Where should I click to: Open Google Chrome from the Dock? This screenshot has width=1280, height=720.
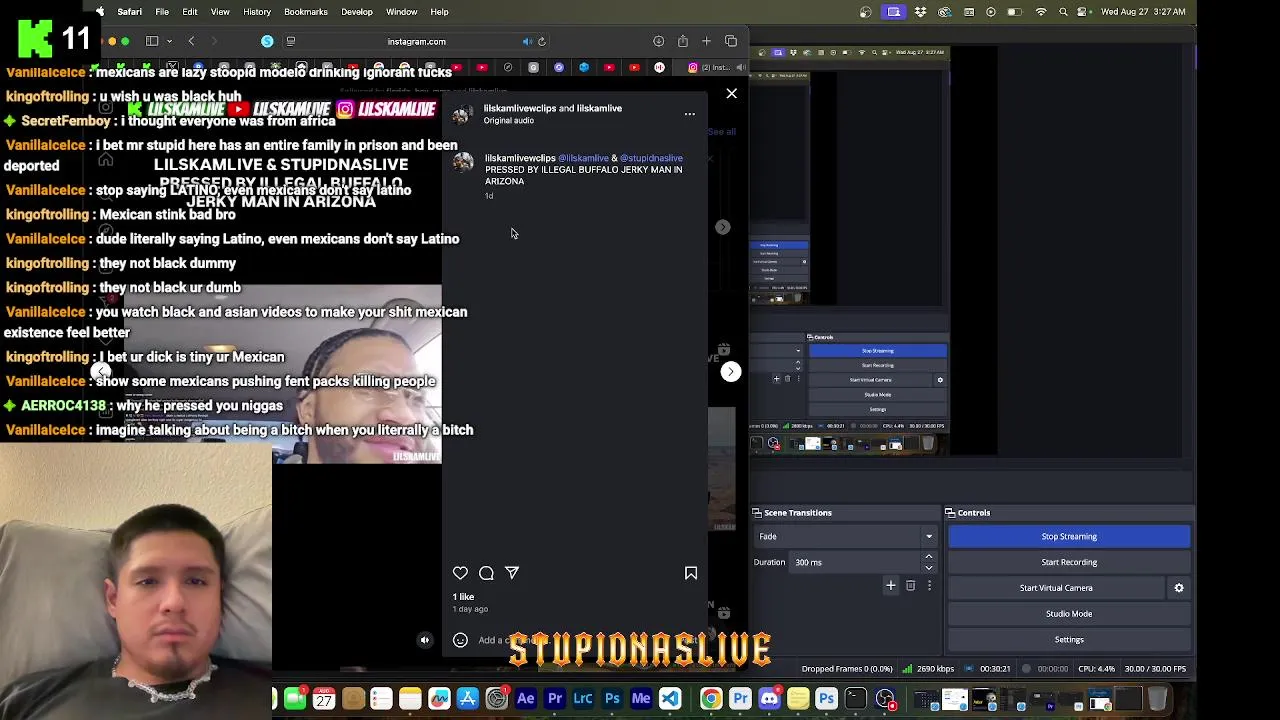711,698
